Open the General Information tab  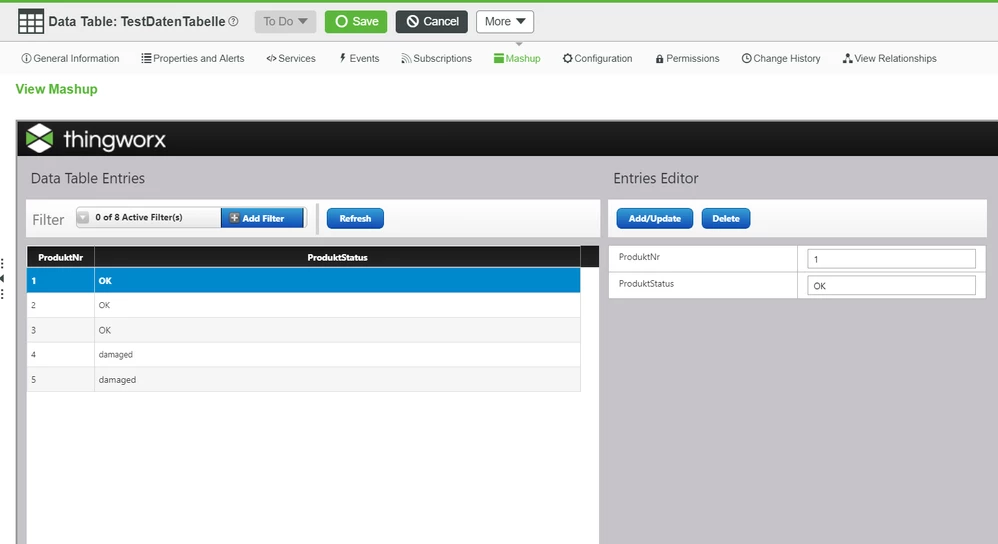tap(70, 59)
